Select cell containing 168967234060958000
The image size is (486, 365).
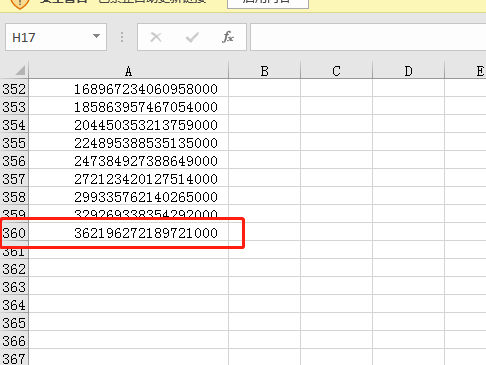click(x=129, y=89)
